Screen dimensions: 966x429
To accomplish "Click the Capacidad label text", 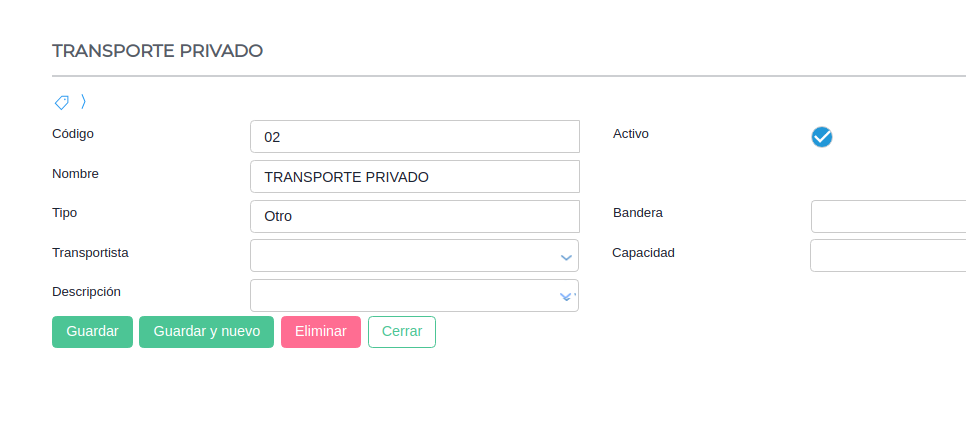I will coord(643,253).
